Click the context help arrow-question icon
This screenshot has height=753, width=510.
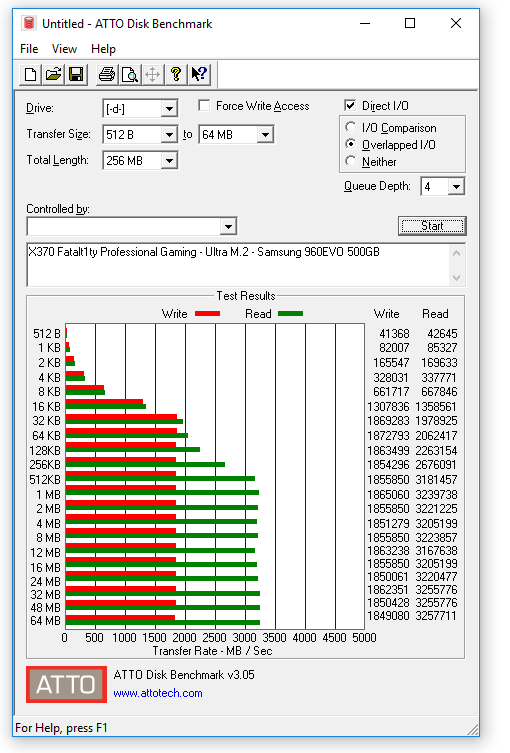[x=199, y=74]
